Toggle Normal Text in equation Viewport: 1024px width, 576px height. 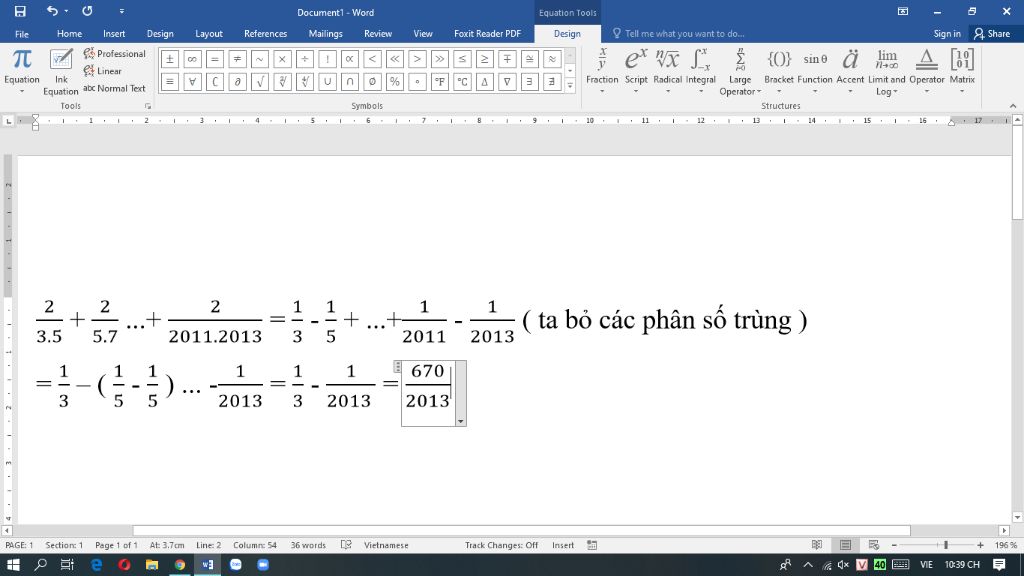pos(114,88)
